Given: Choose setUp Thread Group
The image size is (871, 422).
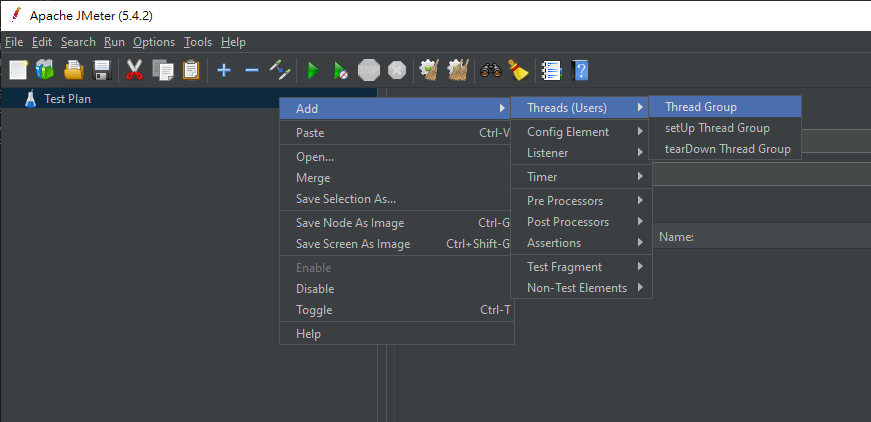Looking at the screenshot, I should click(725, 128).
